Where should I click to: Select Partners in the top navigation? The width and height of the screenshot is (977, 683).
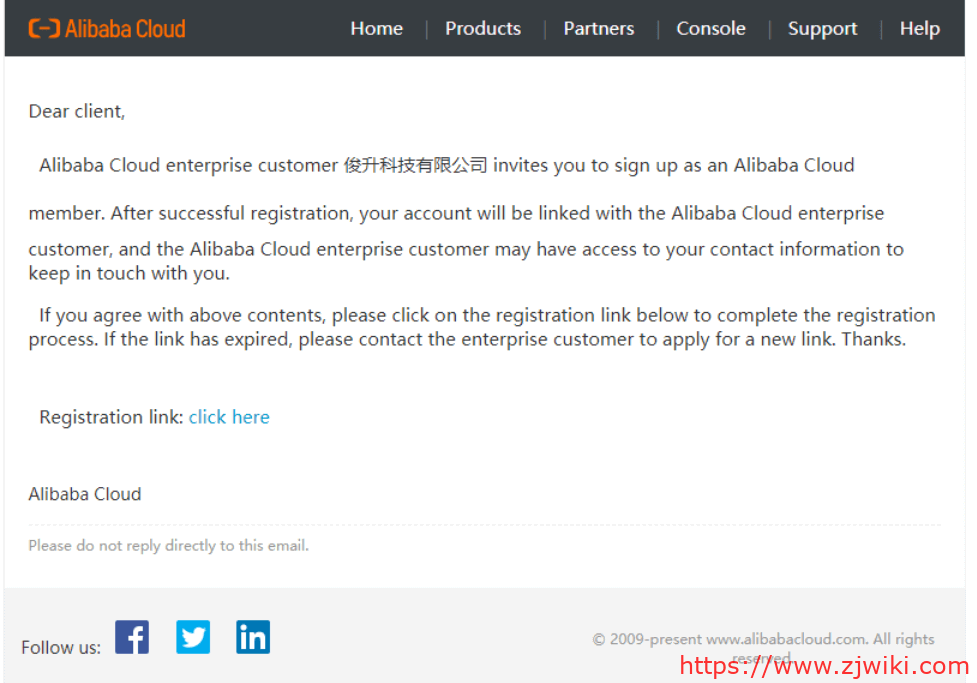tap(598, 28)
